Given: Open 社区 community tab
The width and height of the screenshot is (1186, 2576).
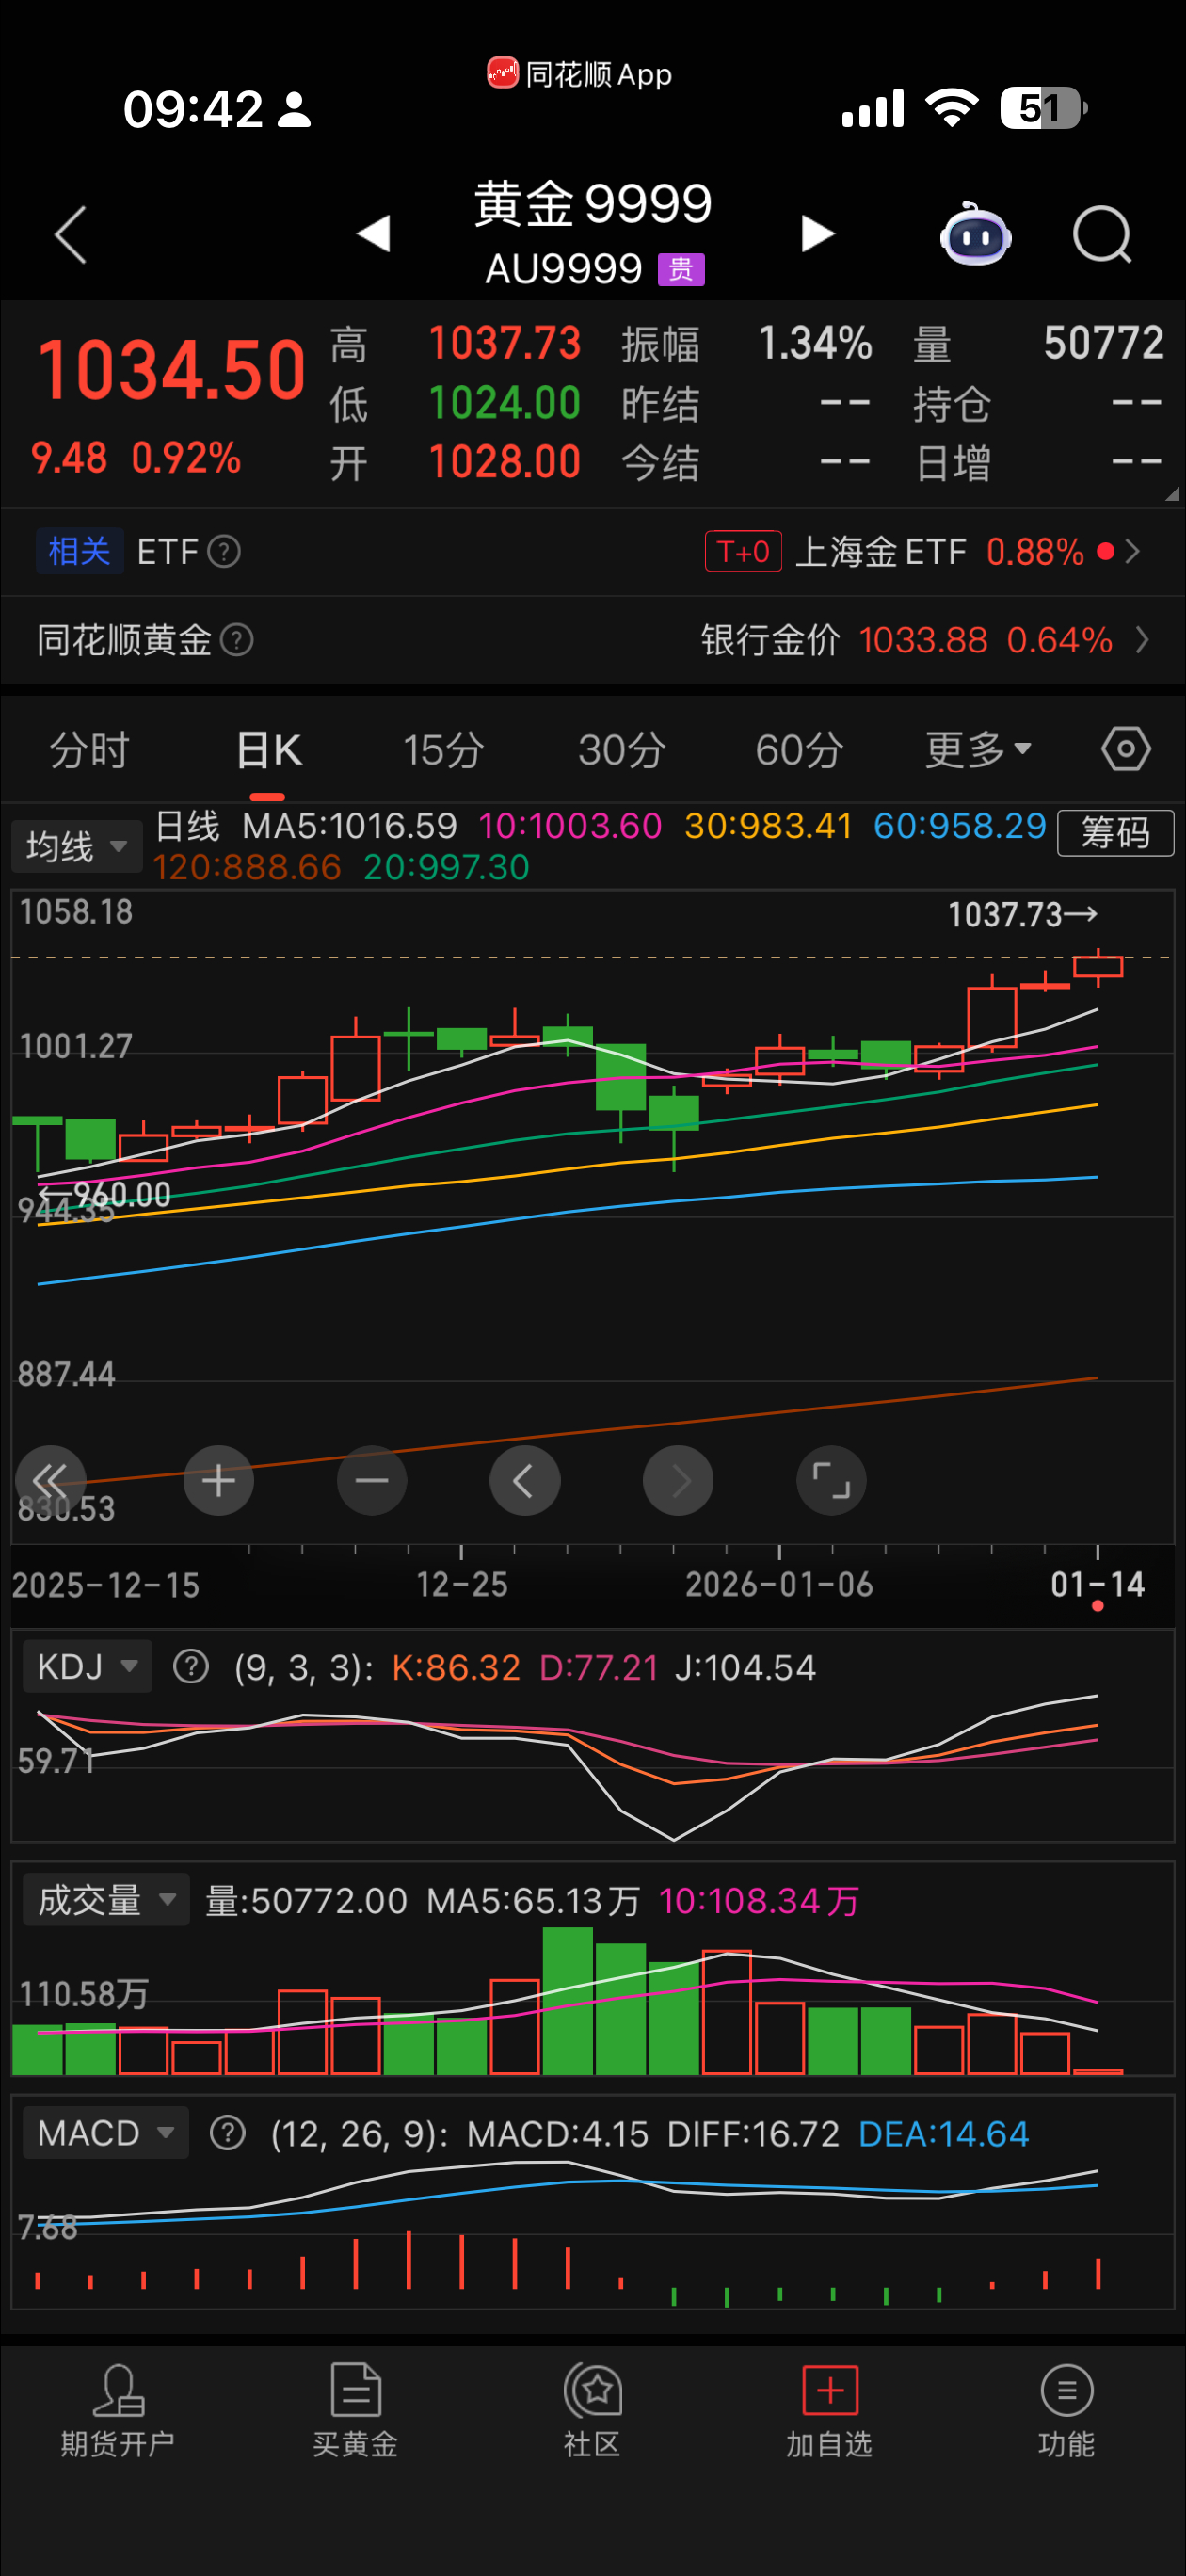Looking at the screenshot, I should point(593,2412).
